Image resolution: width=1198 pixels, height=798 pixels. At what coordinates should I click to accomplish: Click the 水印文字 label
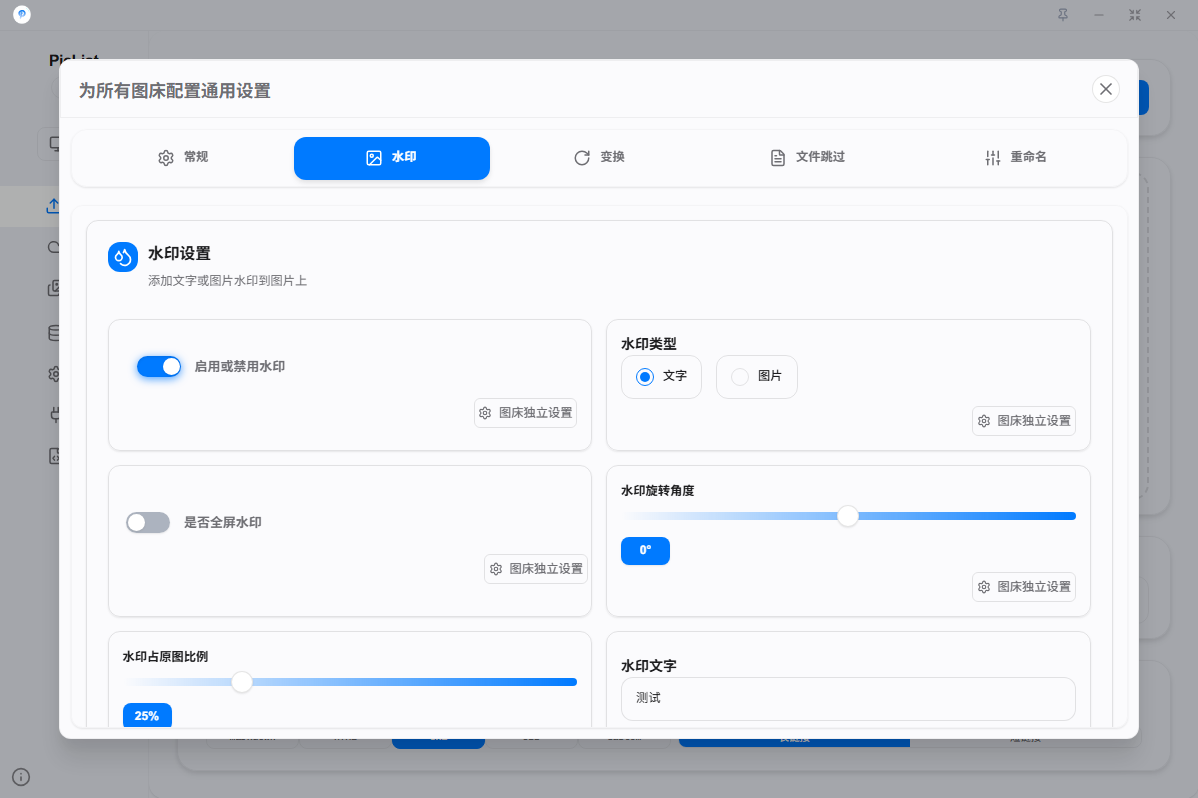tap(649, 666)
